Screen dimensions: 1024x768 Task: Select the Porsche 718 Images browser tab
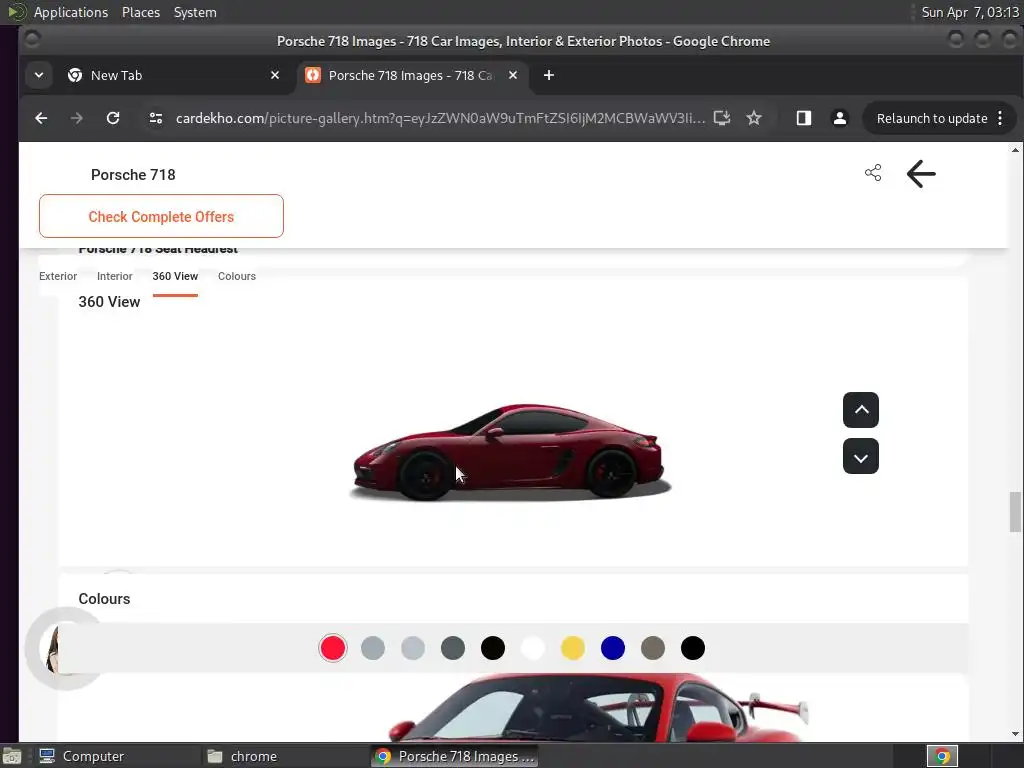(411, 76)
